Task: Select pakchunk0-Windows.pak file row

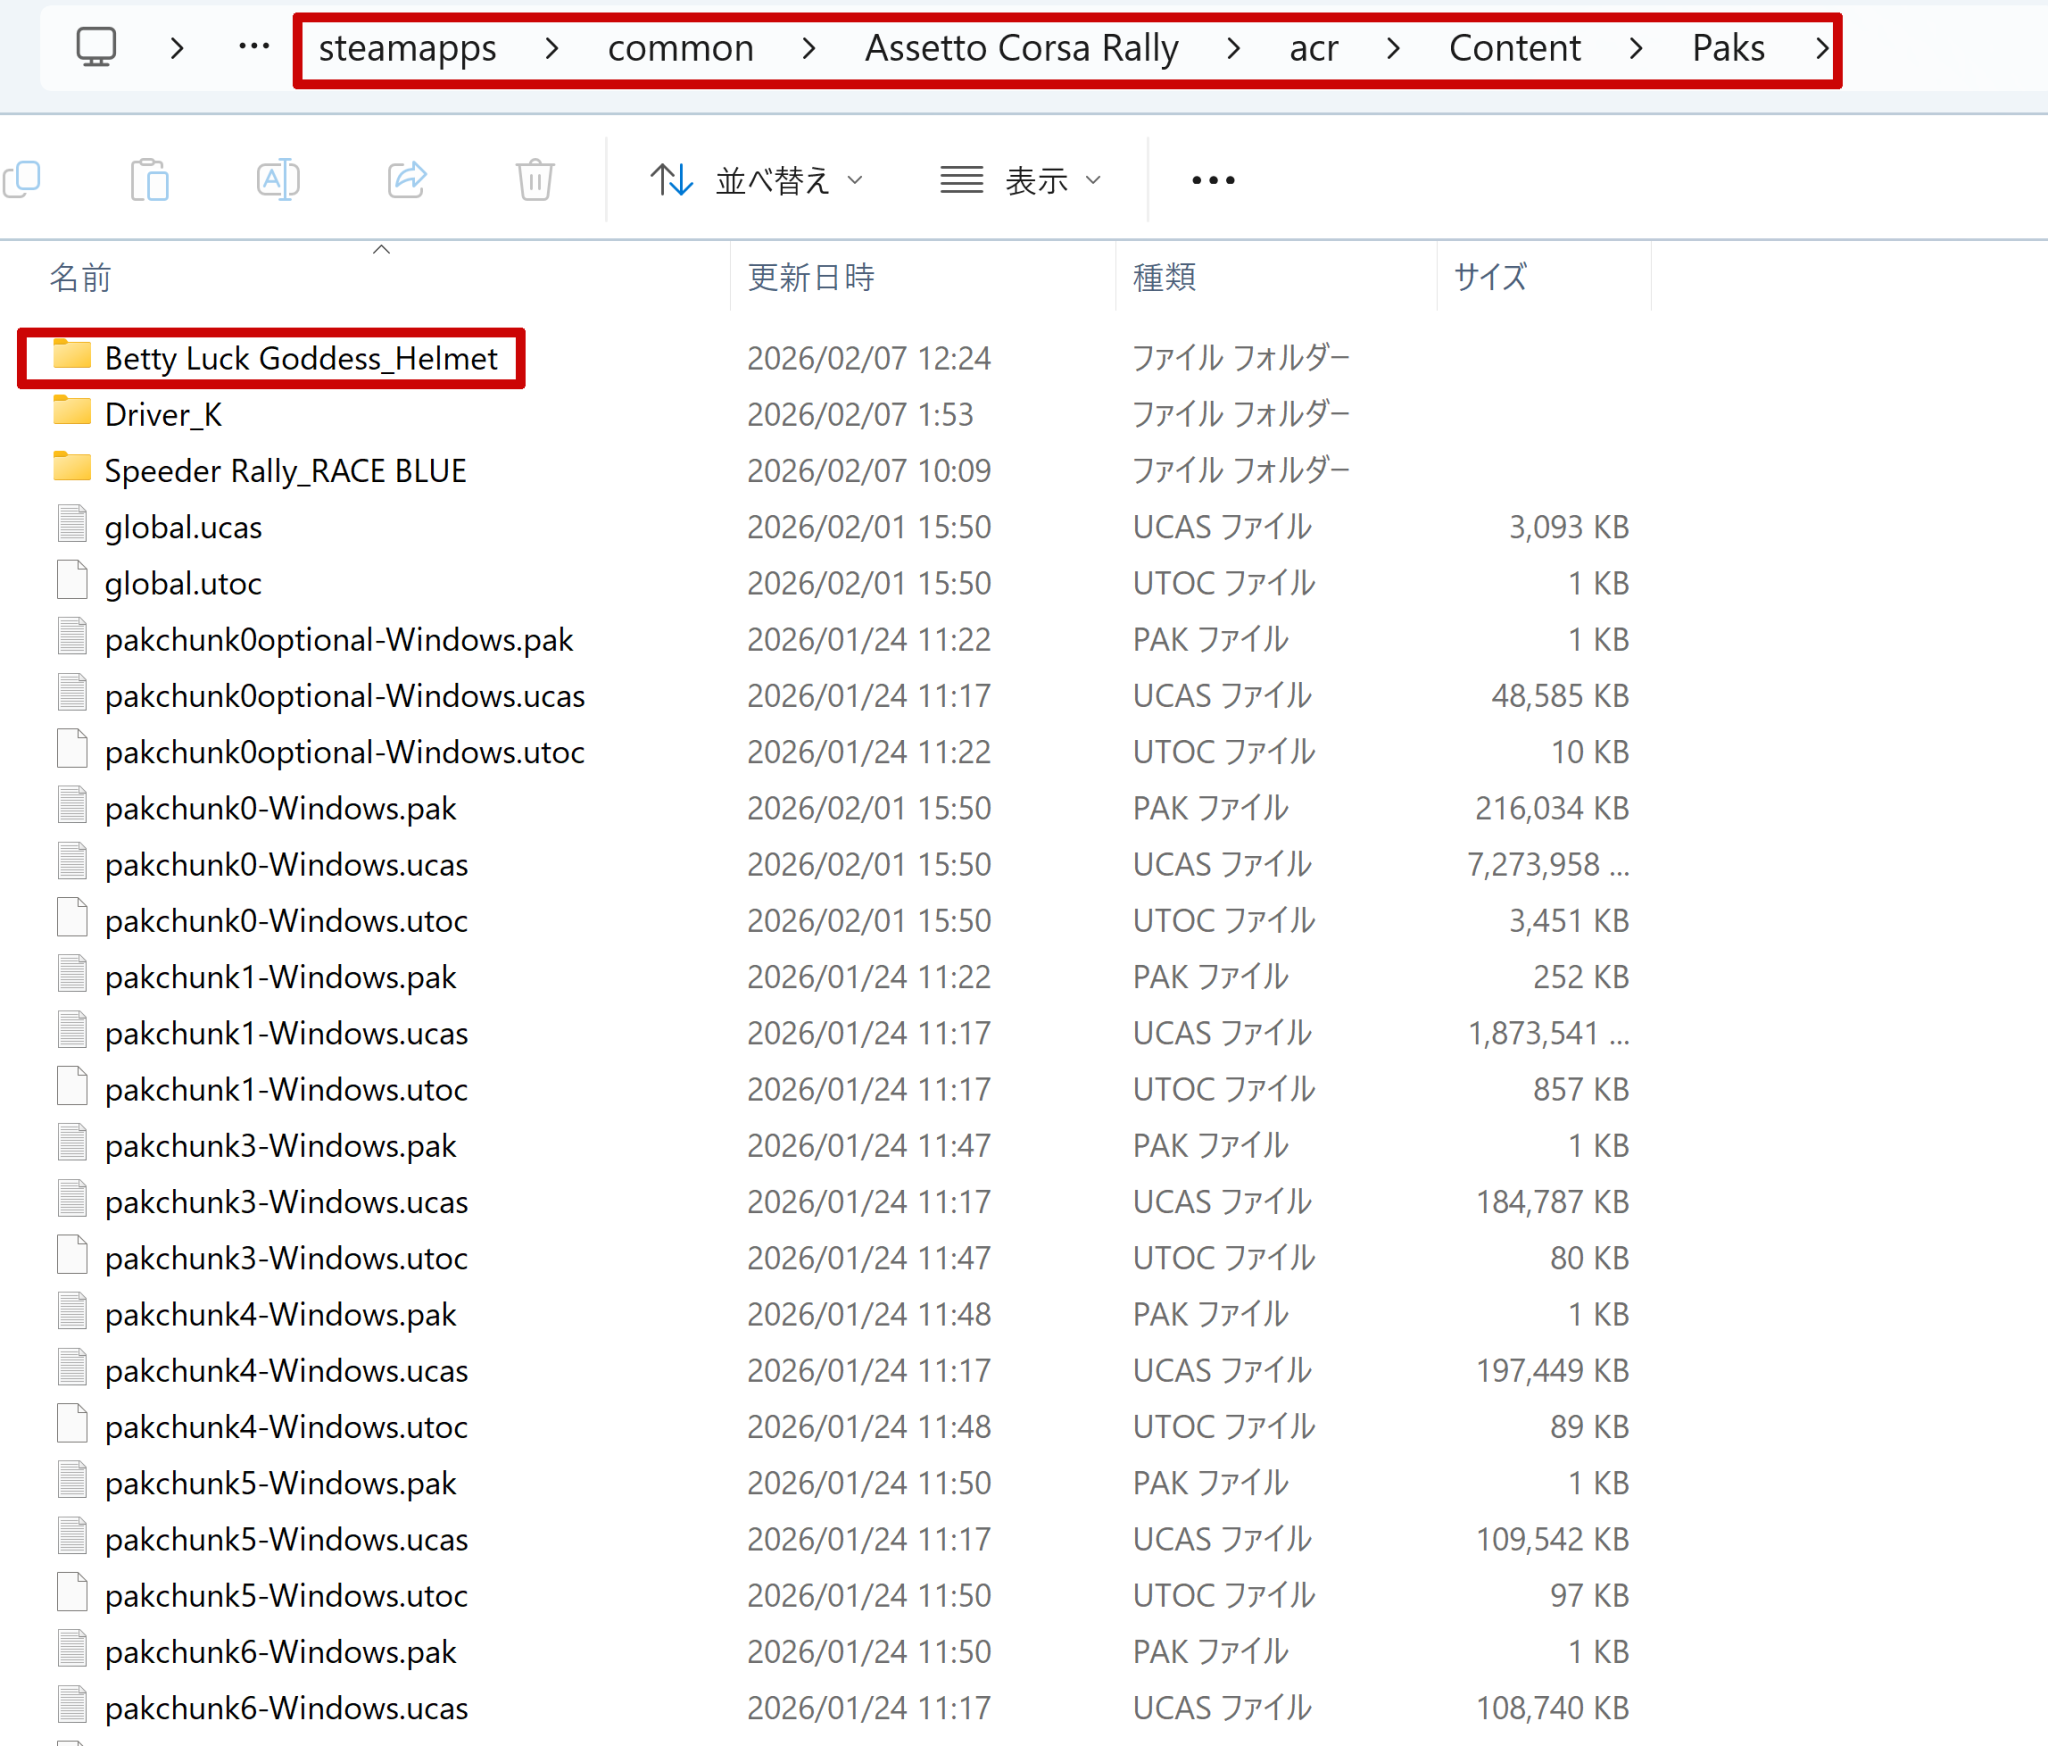Action: 840,808
